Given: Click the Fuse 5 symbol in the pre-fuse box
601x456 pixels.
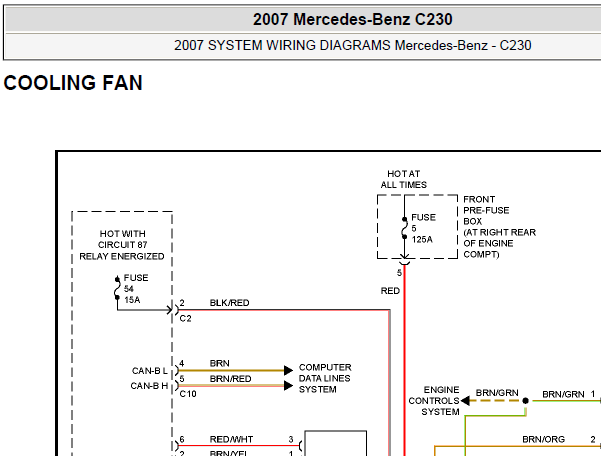Looking at the screenshot, I should tap(404, 228).
